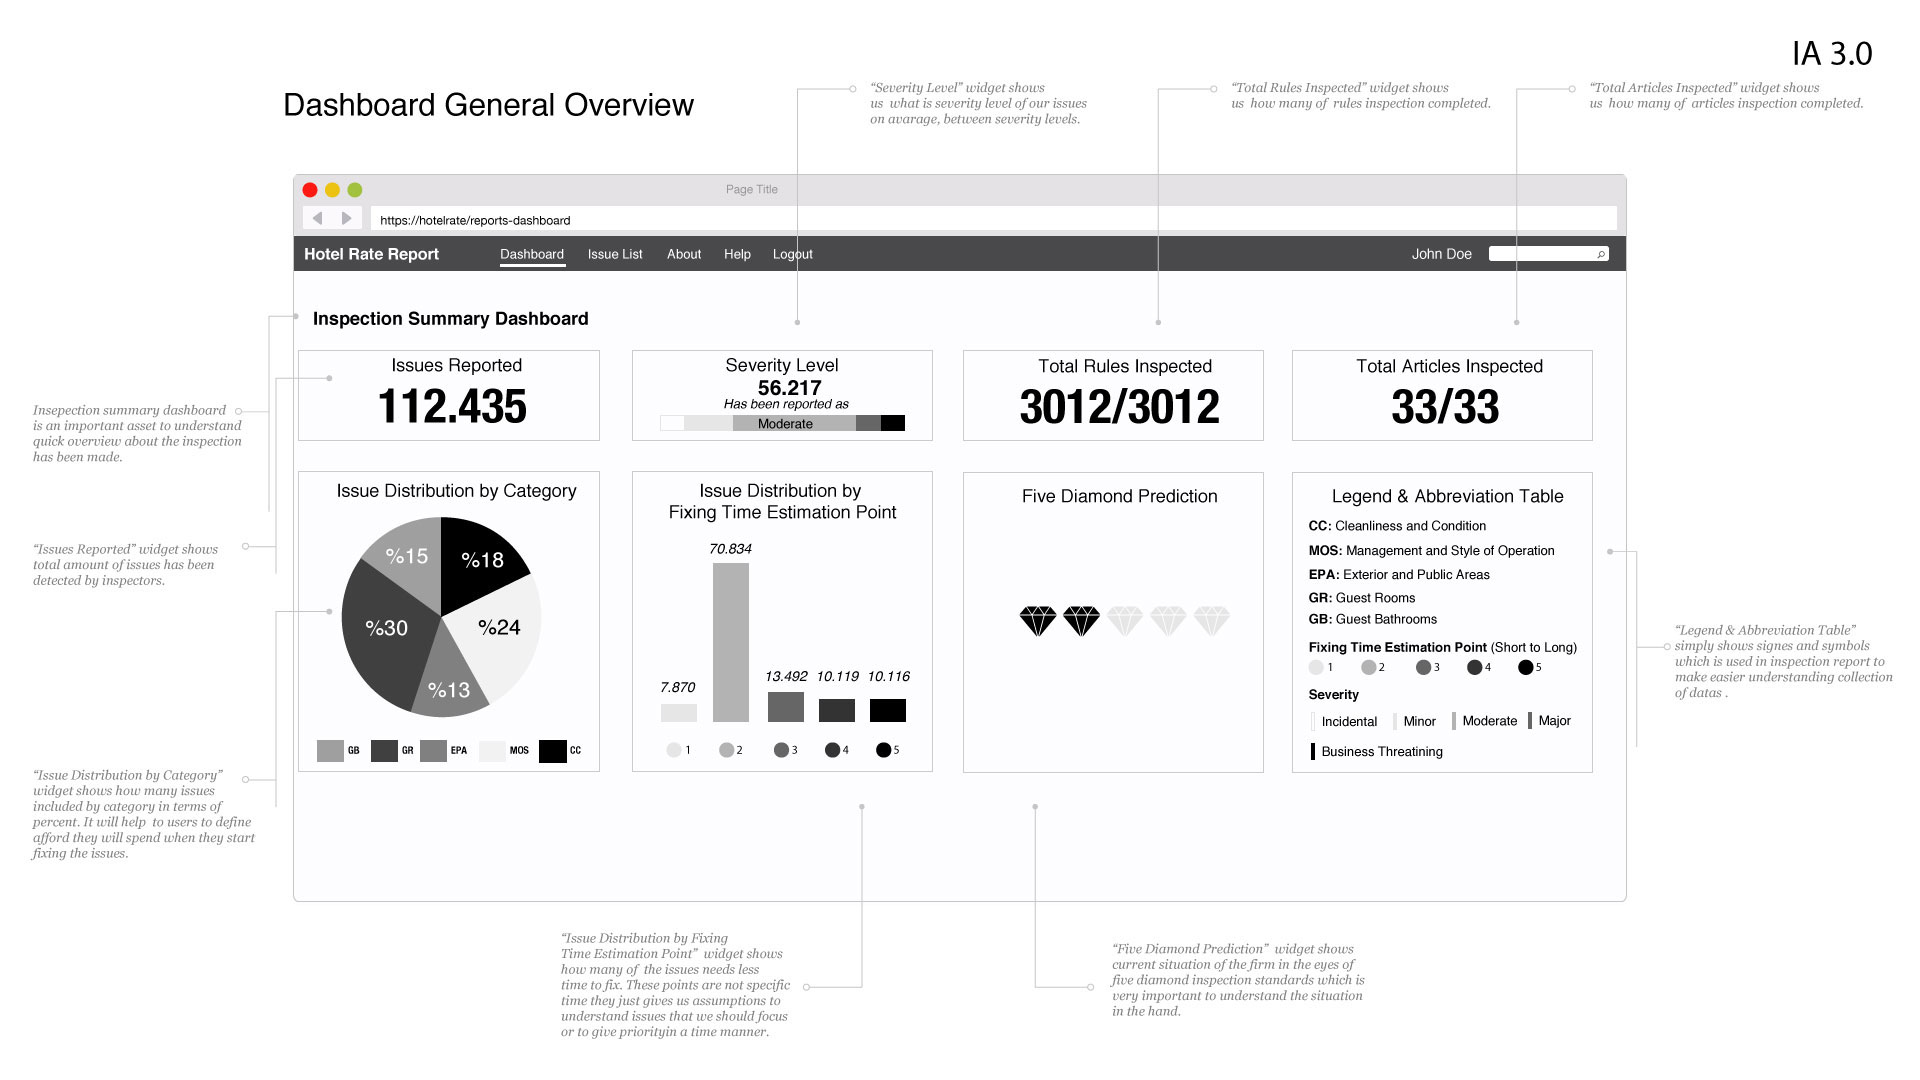
Task: Click the CC: Cleanliness and Condition line
Action: click(1397, 526)
